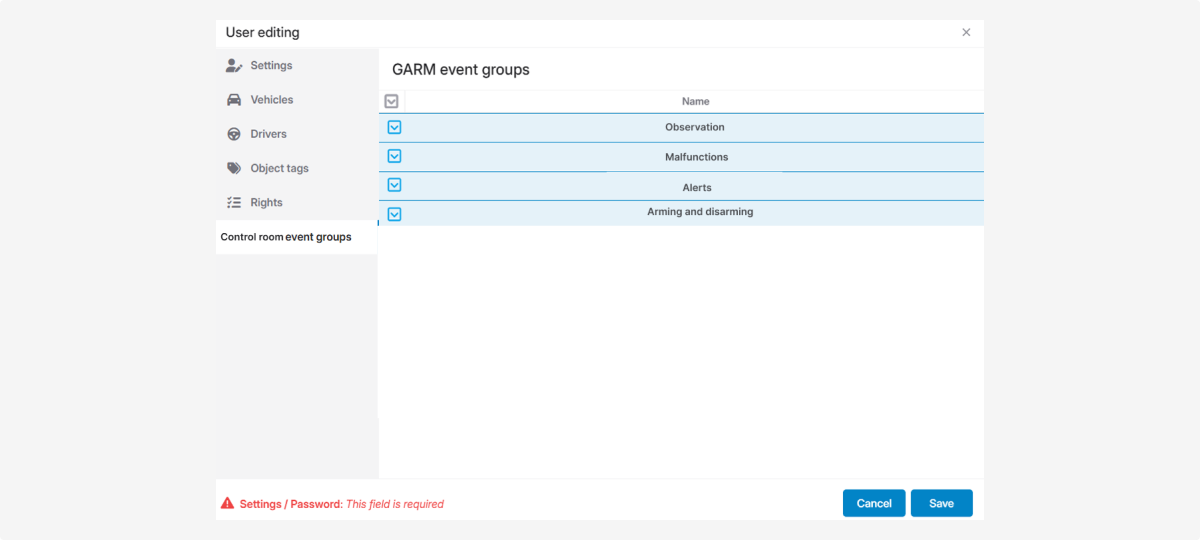Switch to the Vehicles tab

click(x=272, y=100)
